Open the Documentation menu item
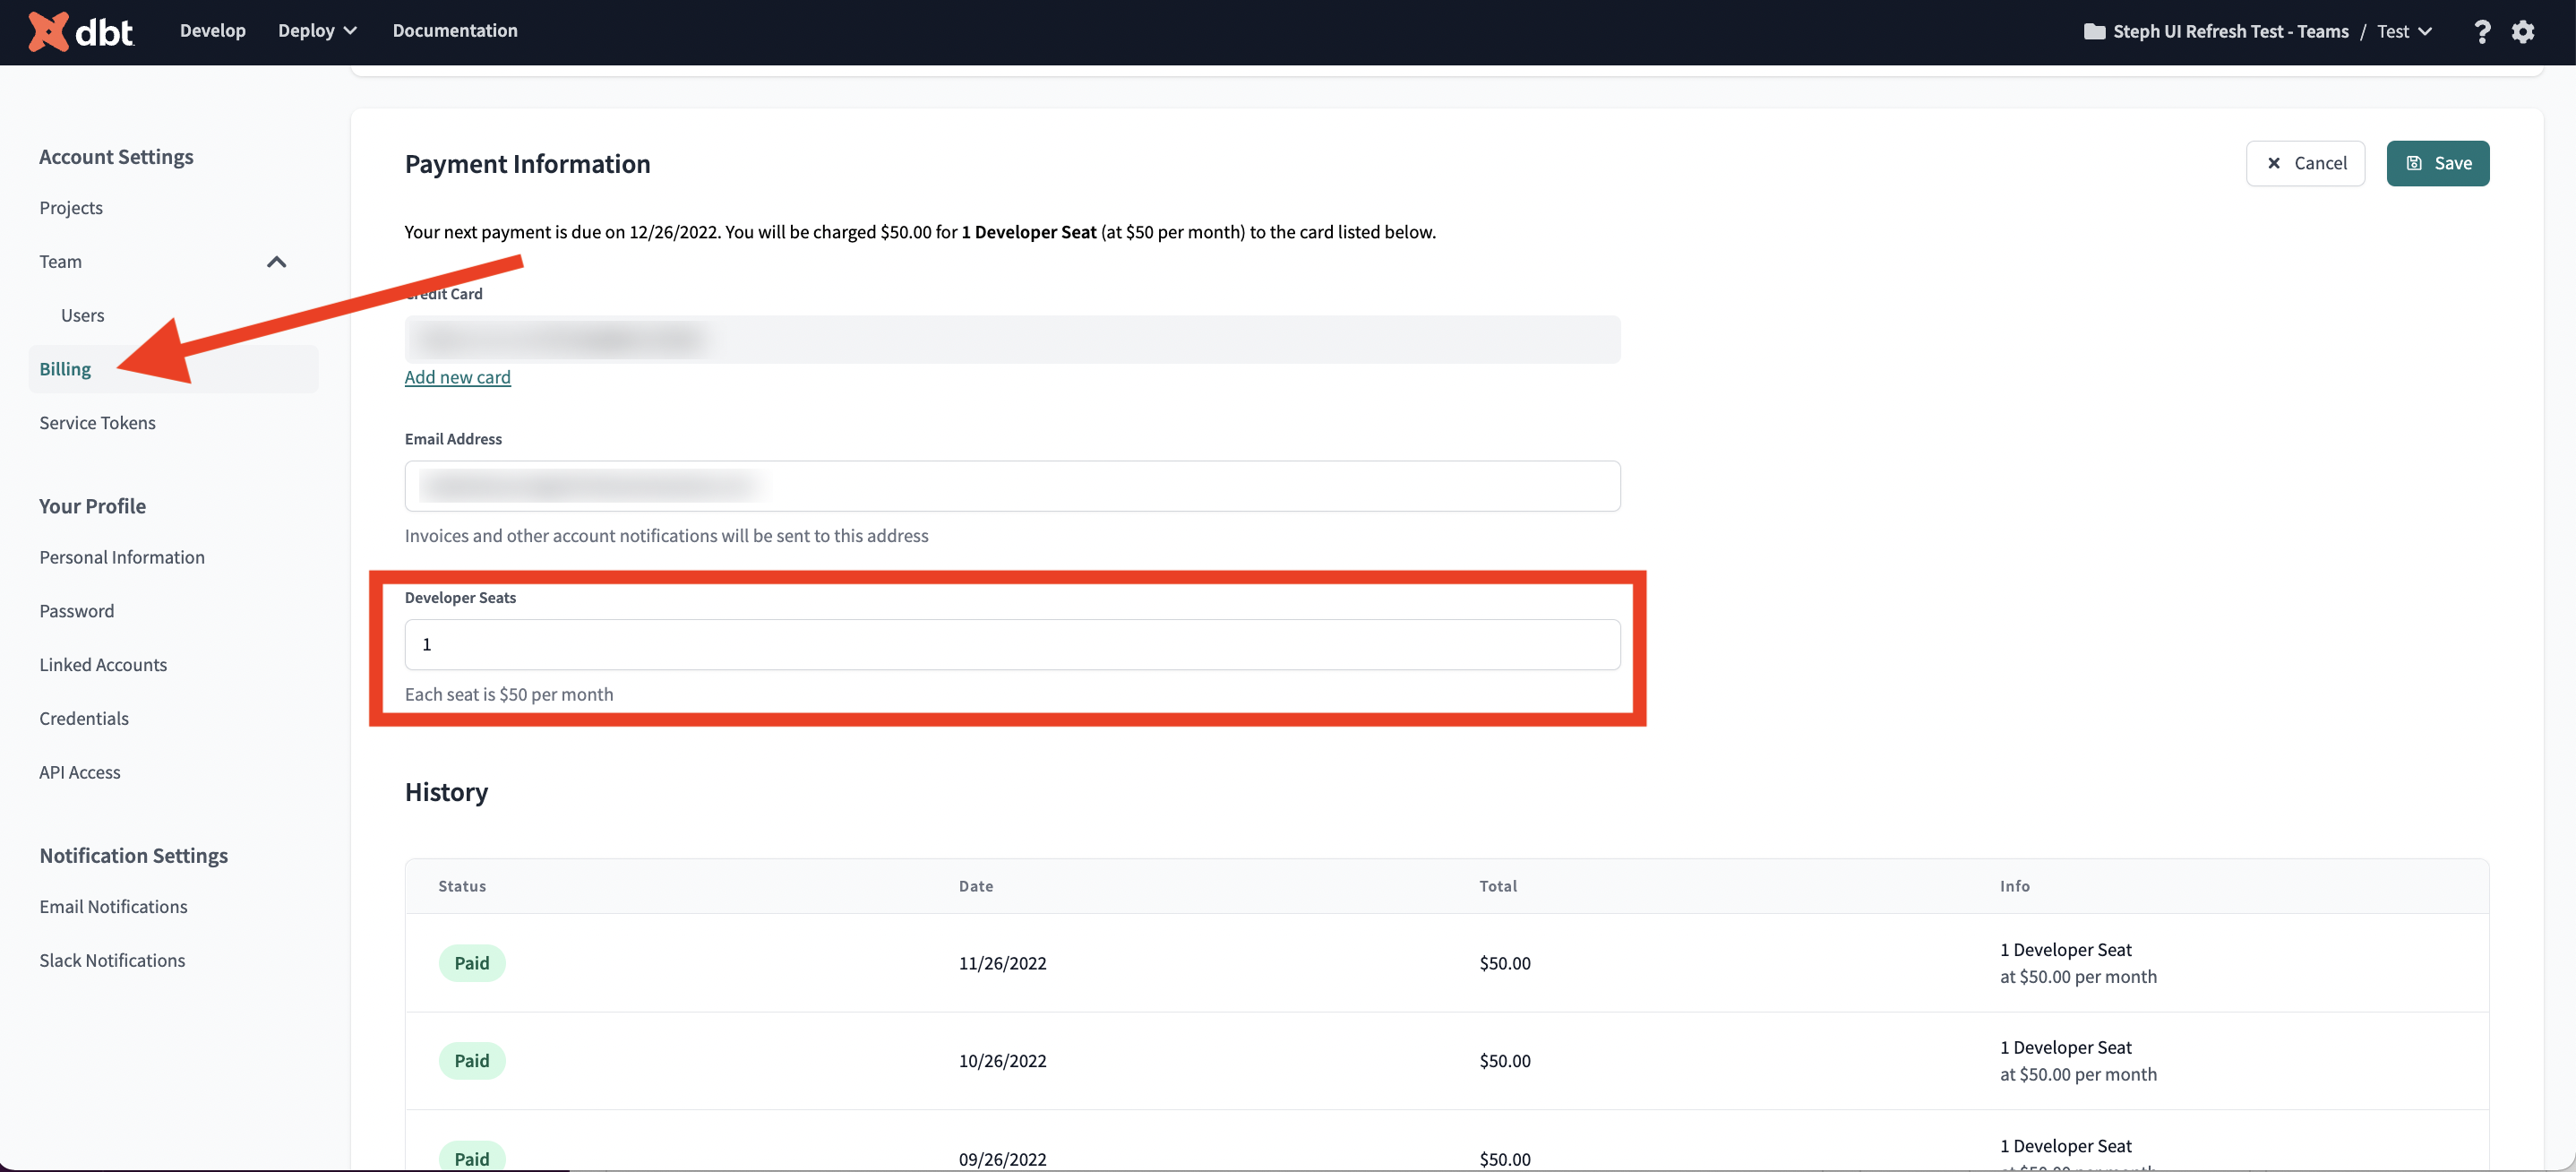 pyautogui.click(x=455, y=31)
